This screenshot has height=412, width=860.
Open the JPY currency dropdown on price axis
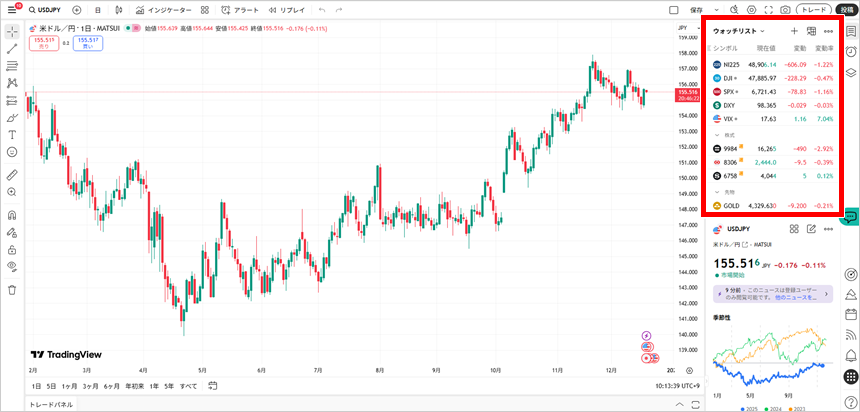(684, 28)
